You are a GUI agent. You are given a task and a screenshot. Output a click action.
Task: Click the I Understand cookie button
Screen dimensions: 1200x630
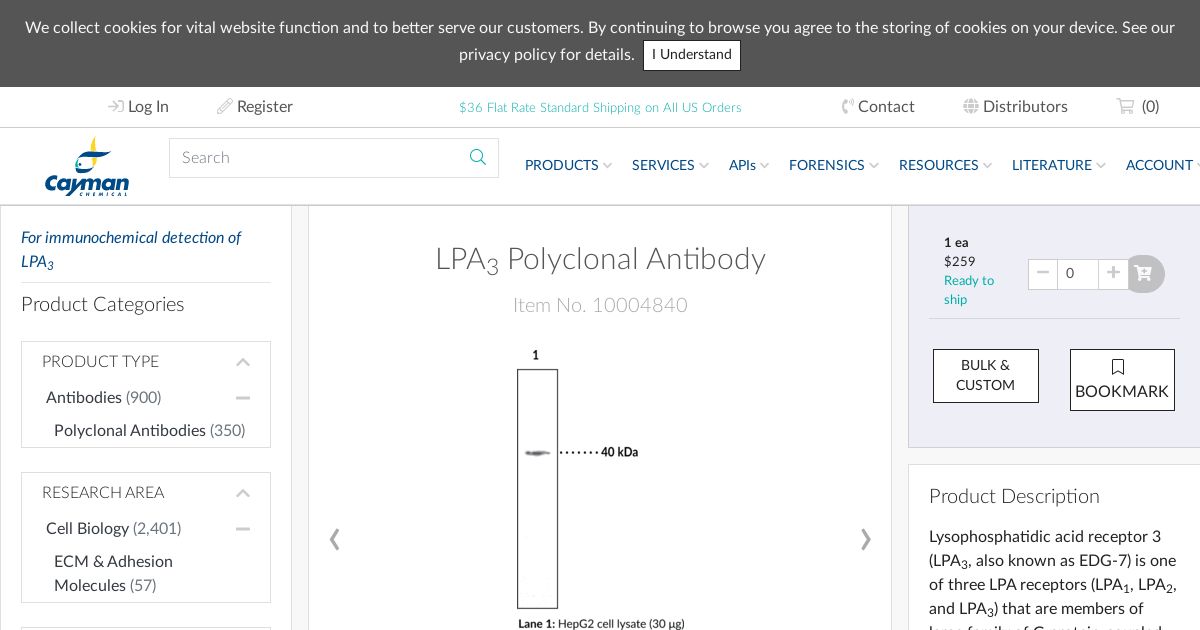pyautogui.click(x=692, y=55)
